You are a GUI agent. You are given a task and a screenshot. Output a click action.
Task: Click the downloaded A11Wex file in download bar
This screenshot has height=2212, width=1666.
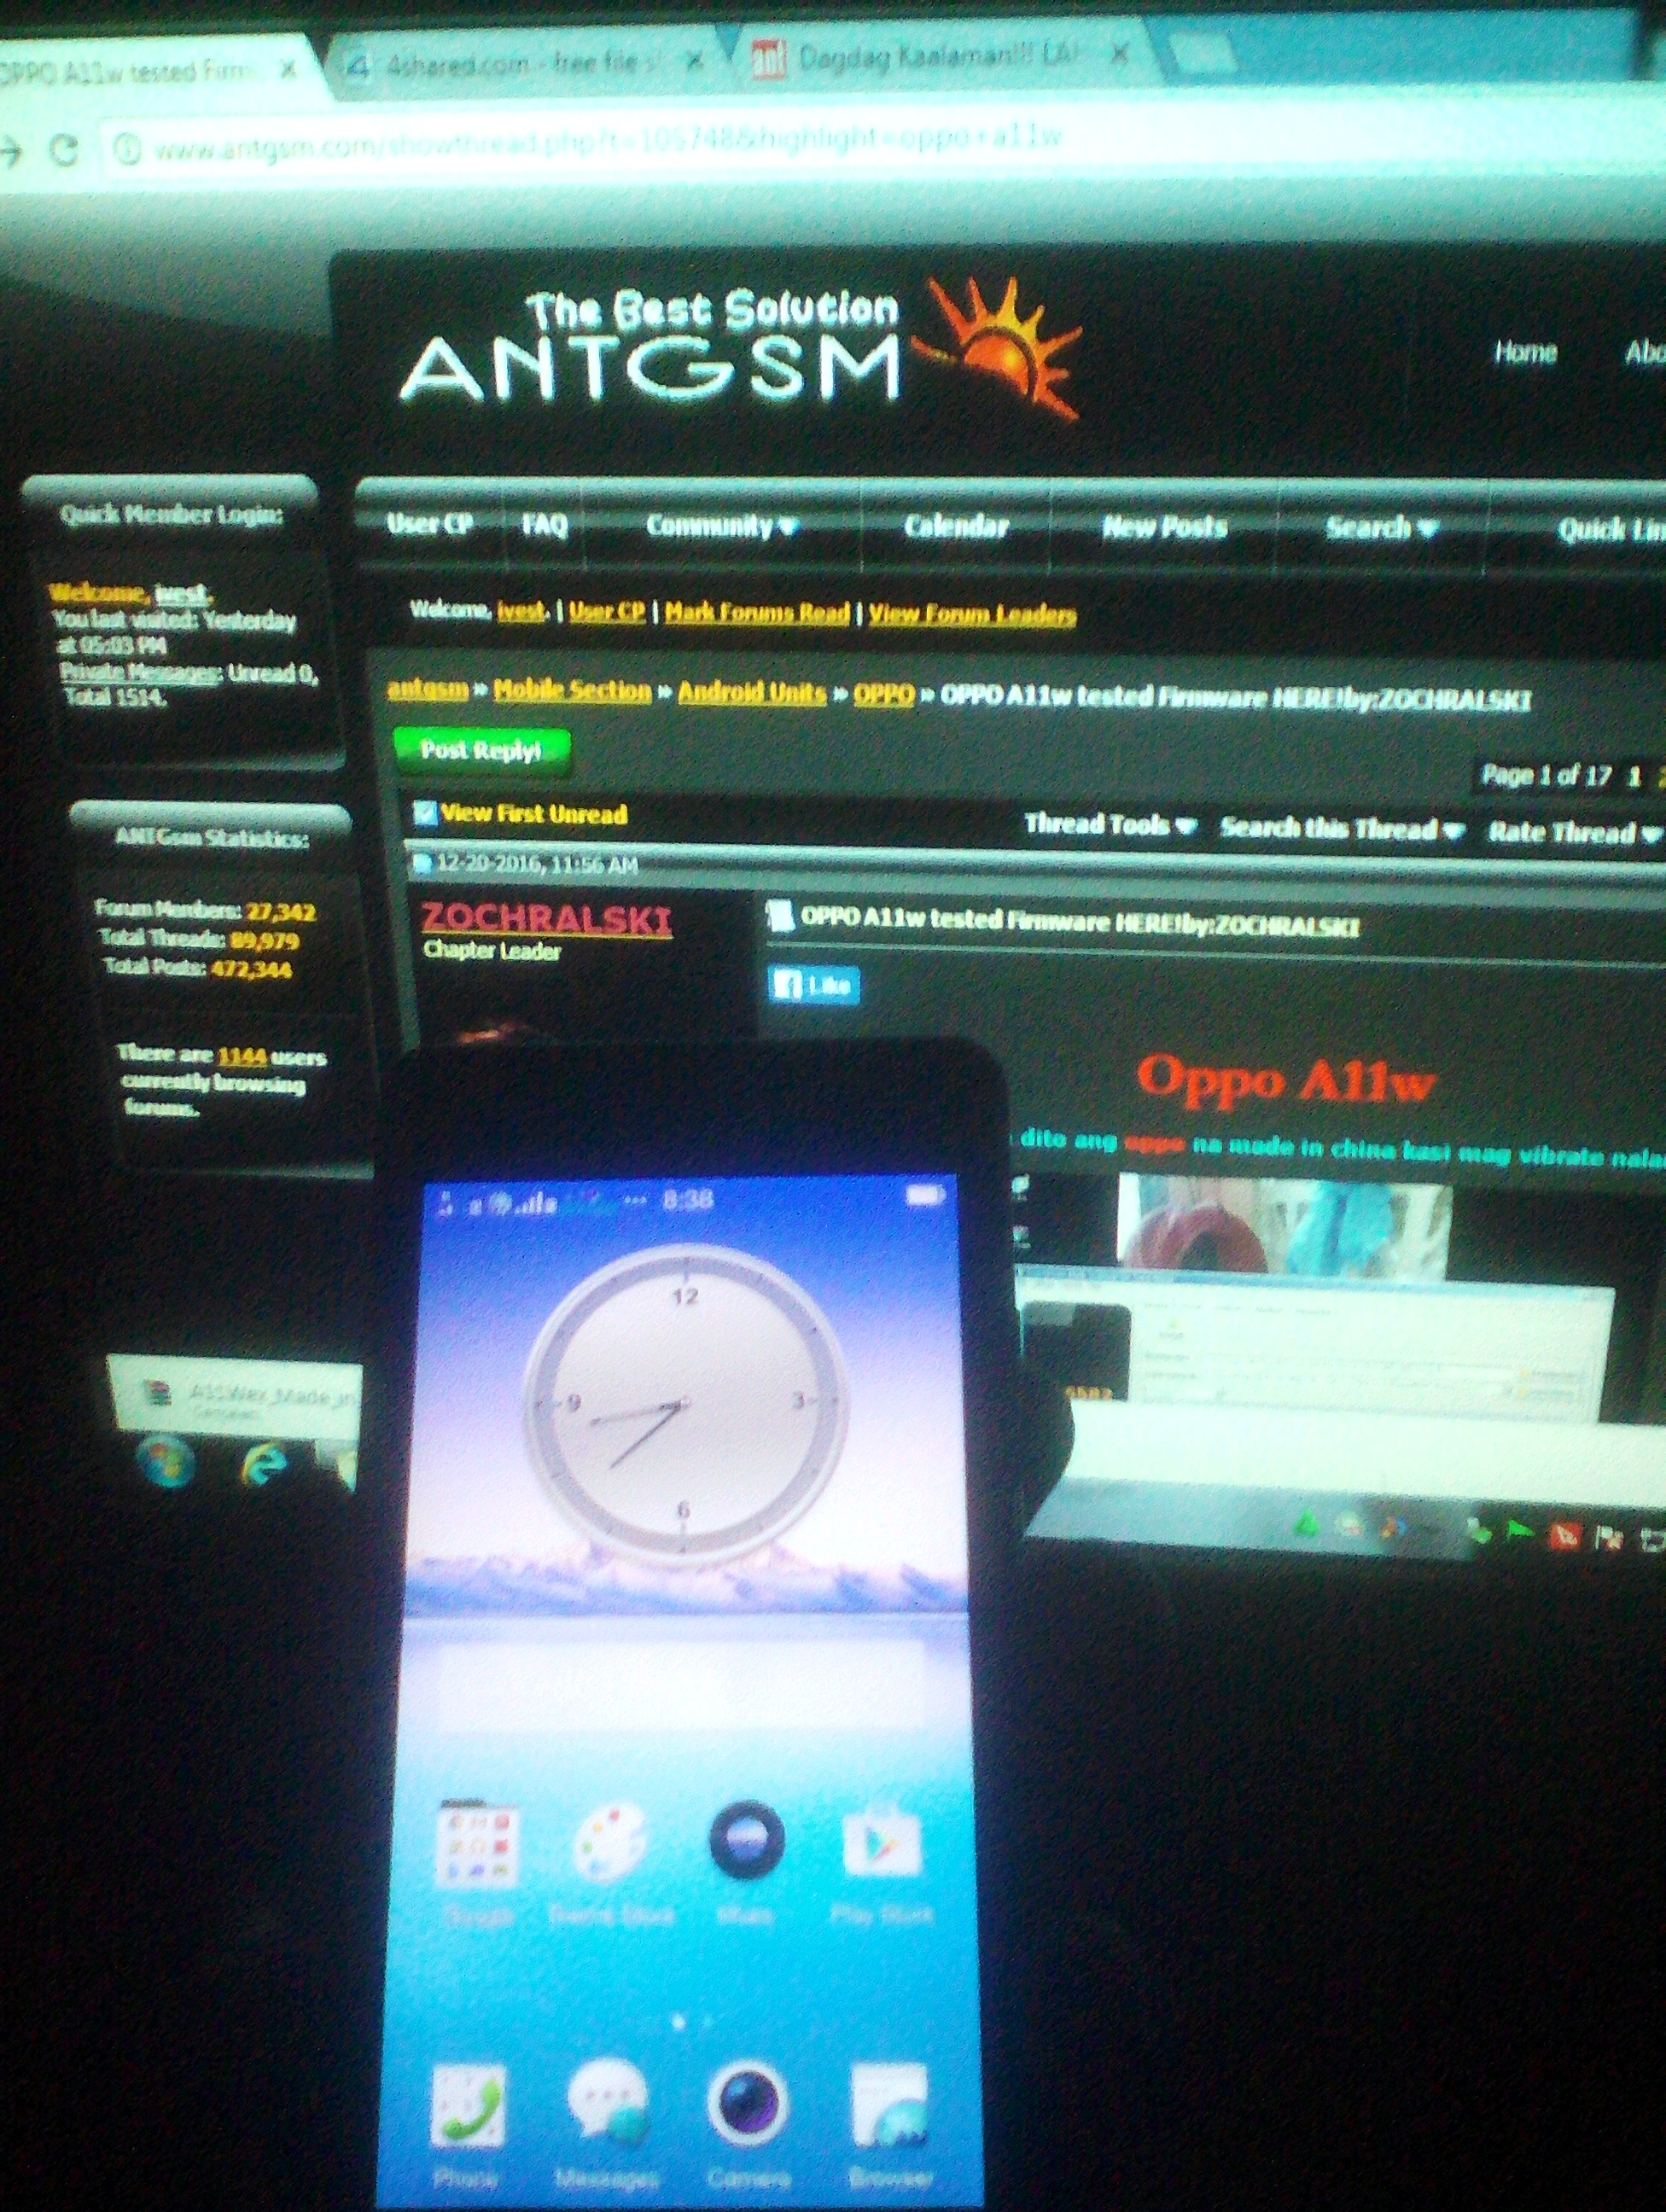click(235, 1397)
